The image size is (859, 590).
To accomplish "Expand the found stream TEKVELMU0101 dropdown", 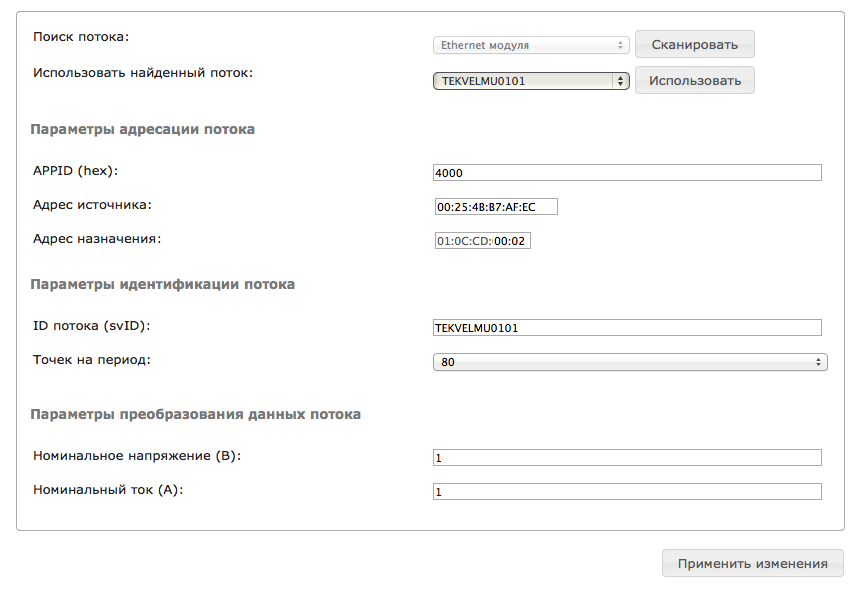I will point(531,81).
